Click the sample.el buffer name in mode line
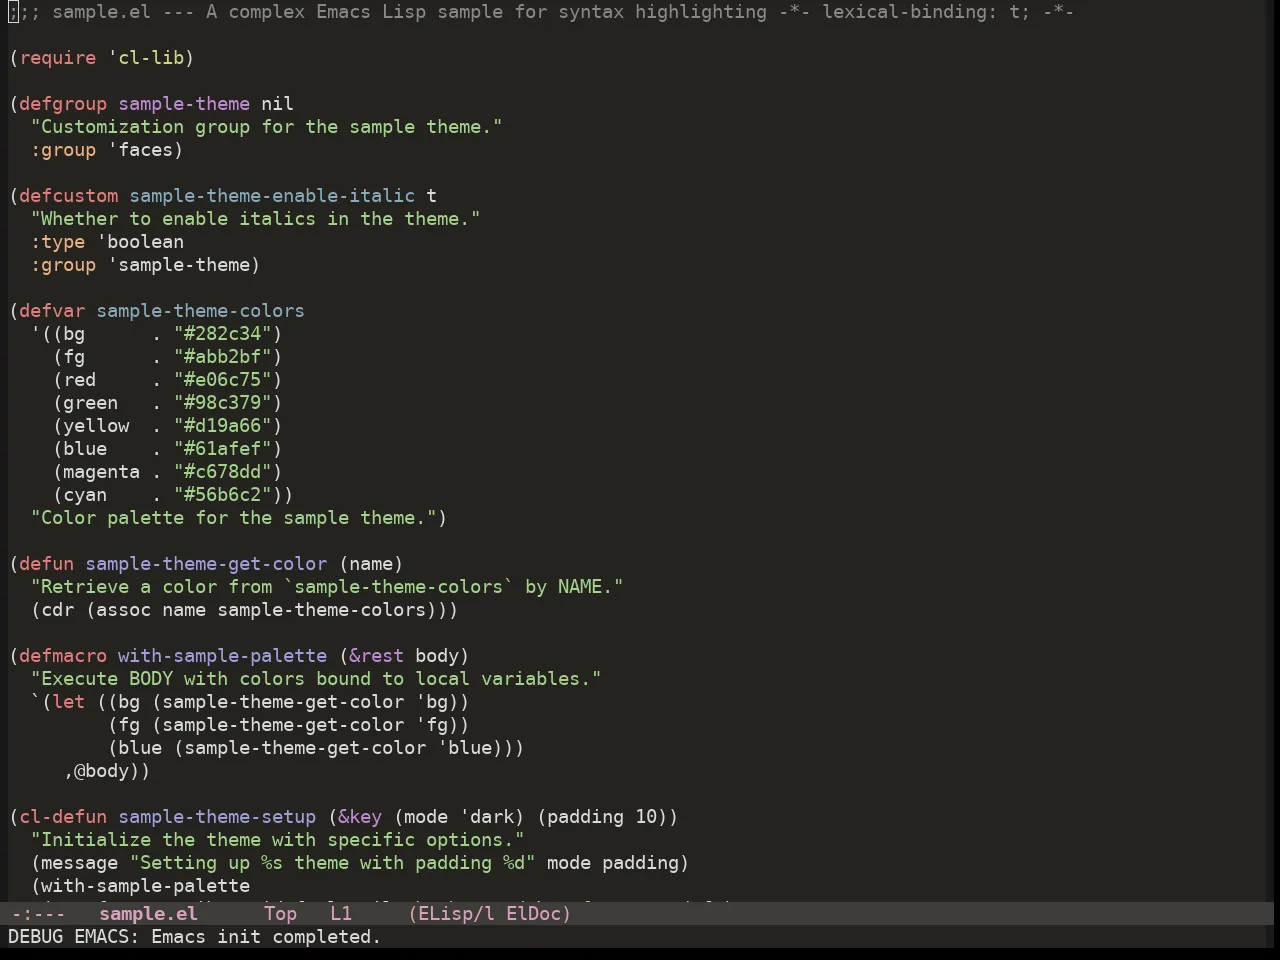The width and height of the screenshot is (1280, 960). (x=148, y=913)
